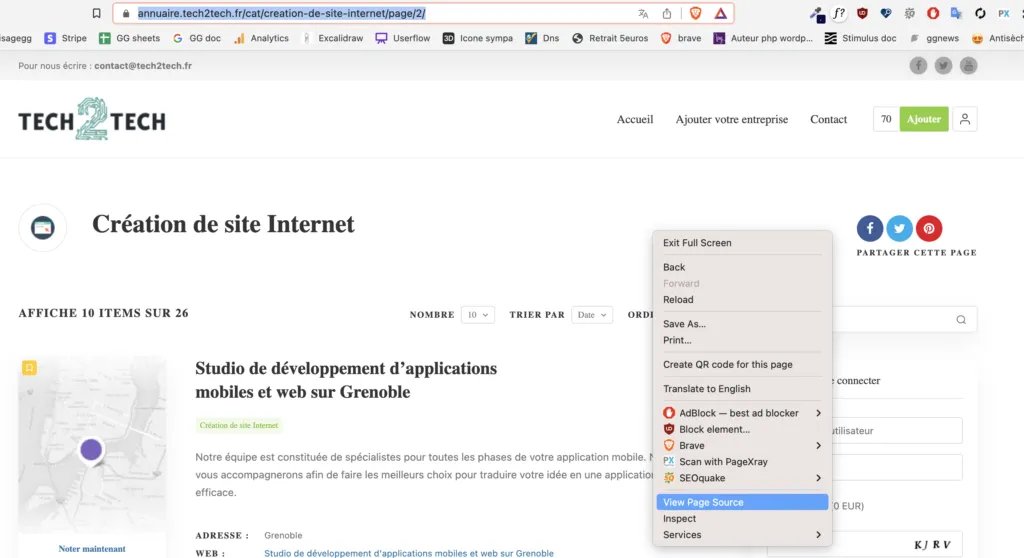The height and width of the screenshot is (558, 1024).
Task: Open the Userflow bookmark
Action: coord(403,38)
